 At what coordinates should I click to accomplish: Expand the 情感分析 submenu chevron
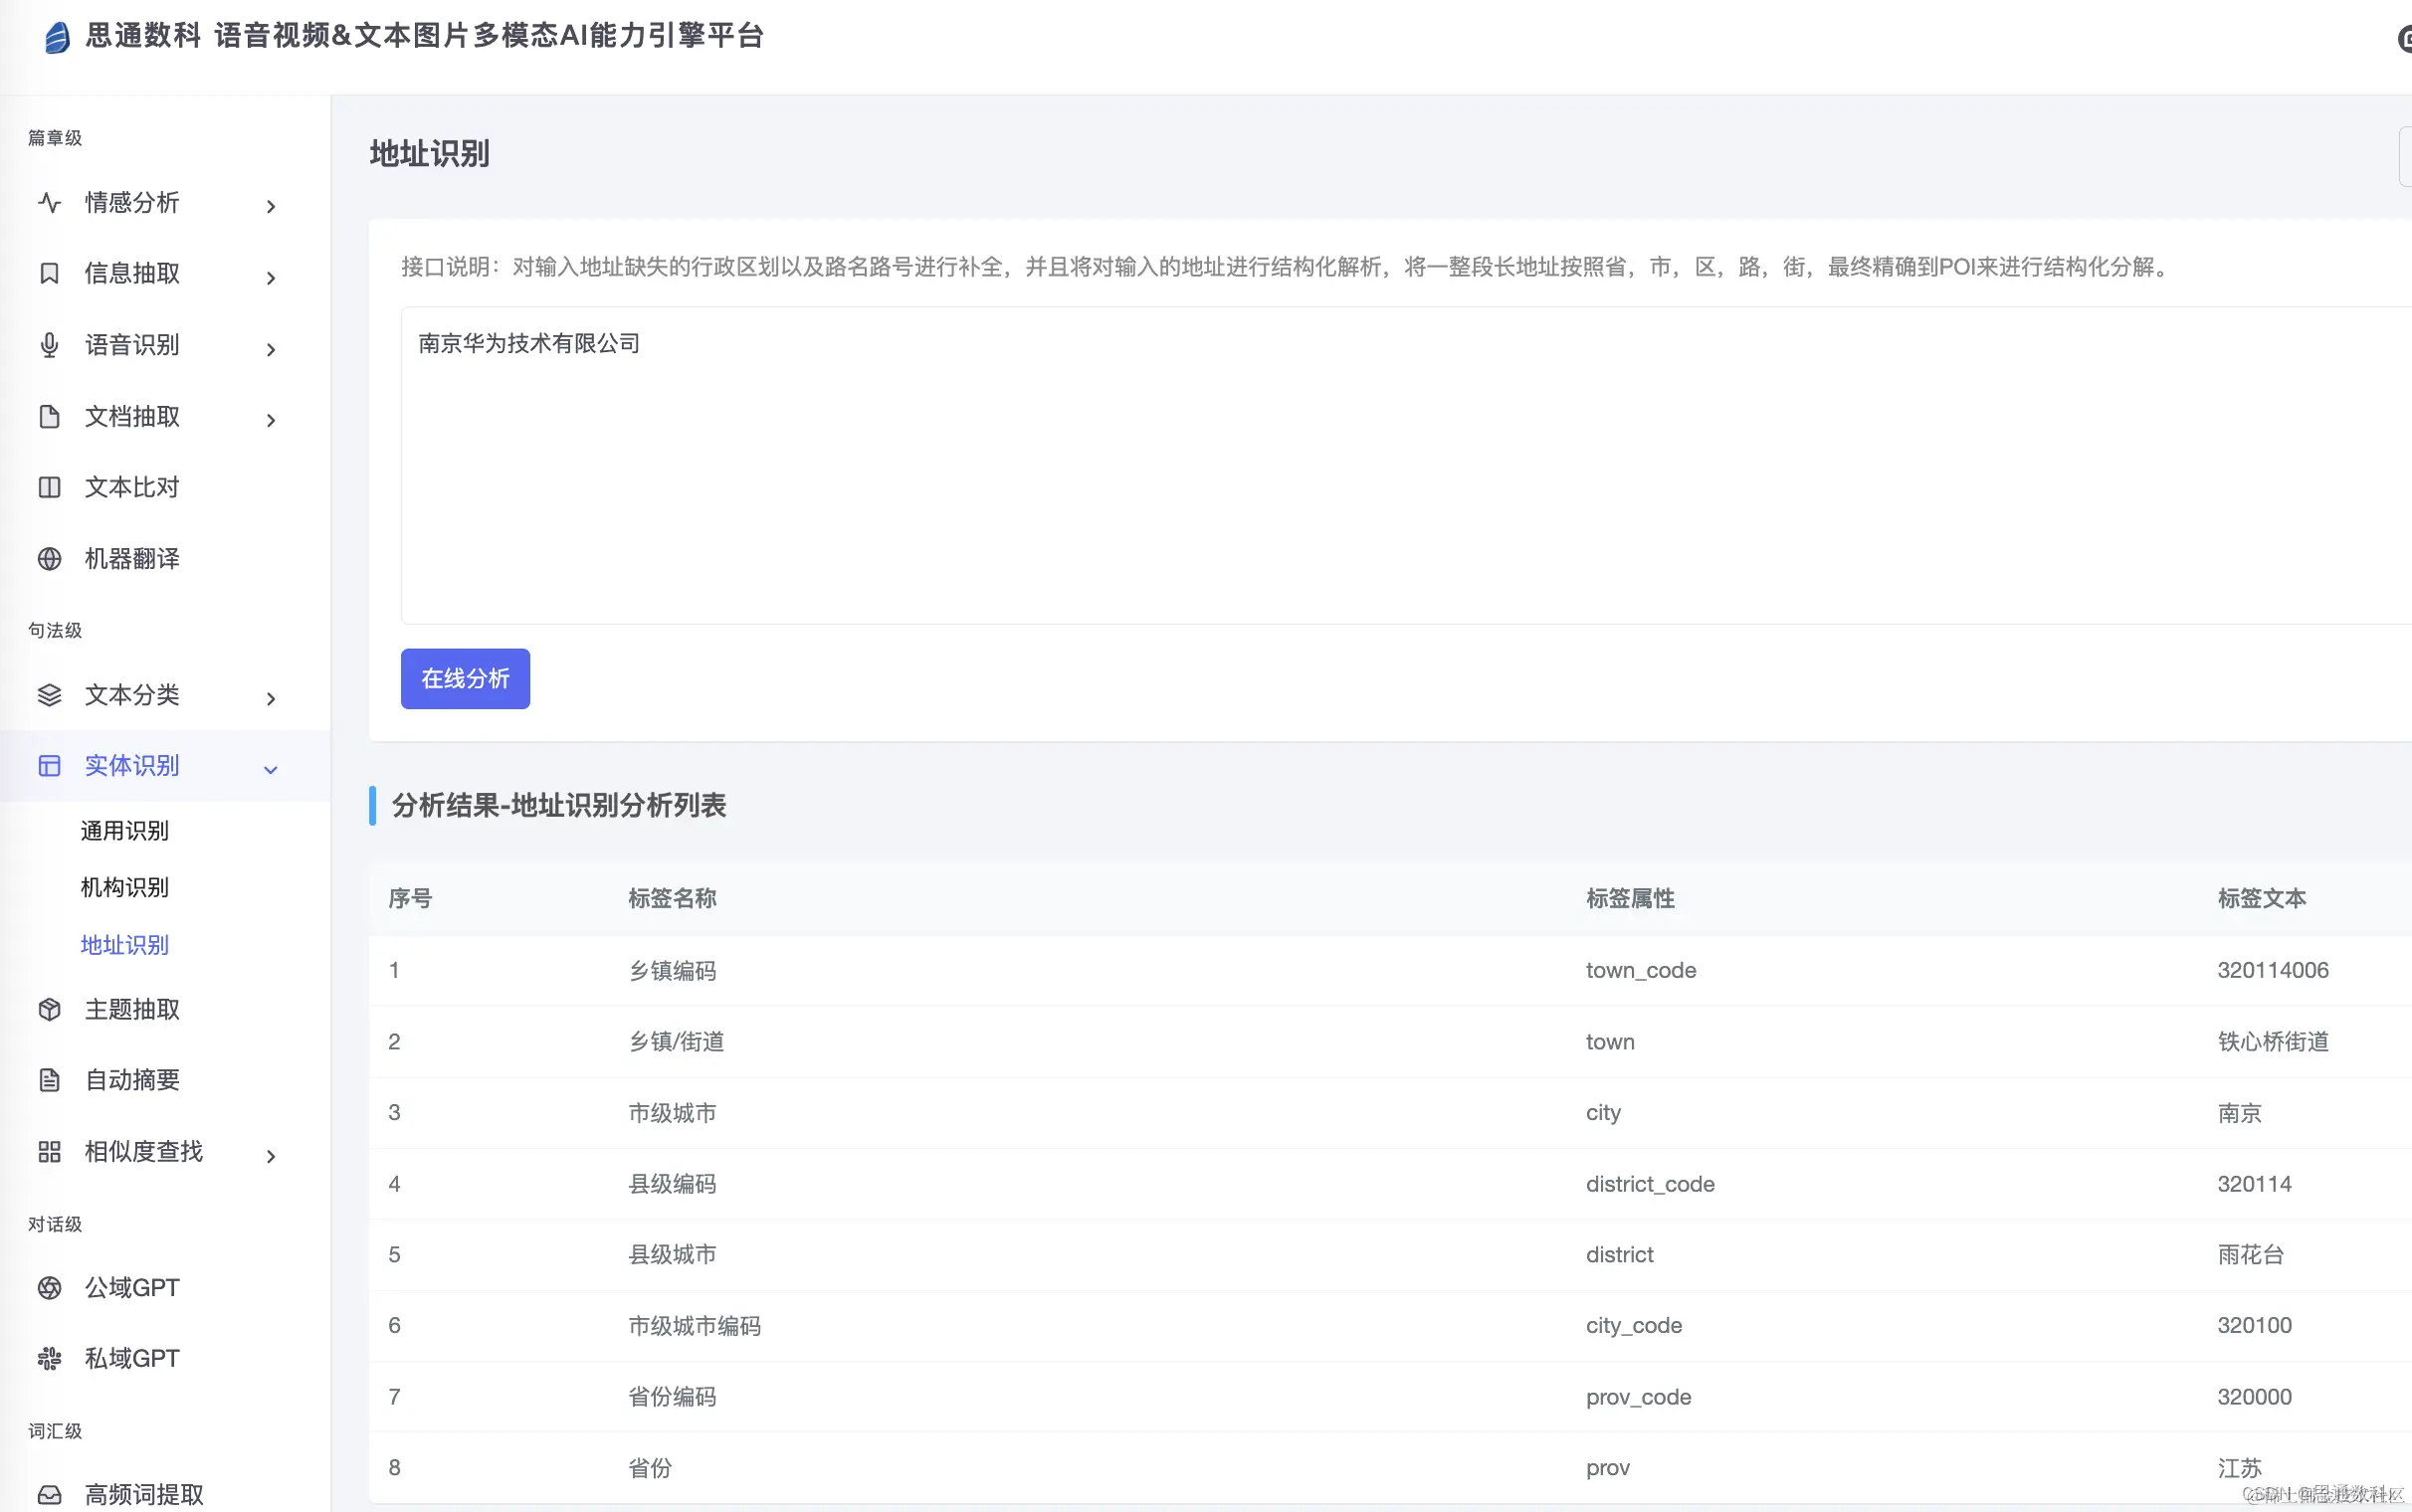point(270,207)
